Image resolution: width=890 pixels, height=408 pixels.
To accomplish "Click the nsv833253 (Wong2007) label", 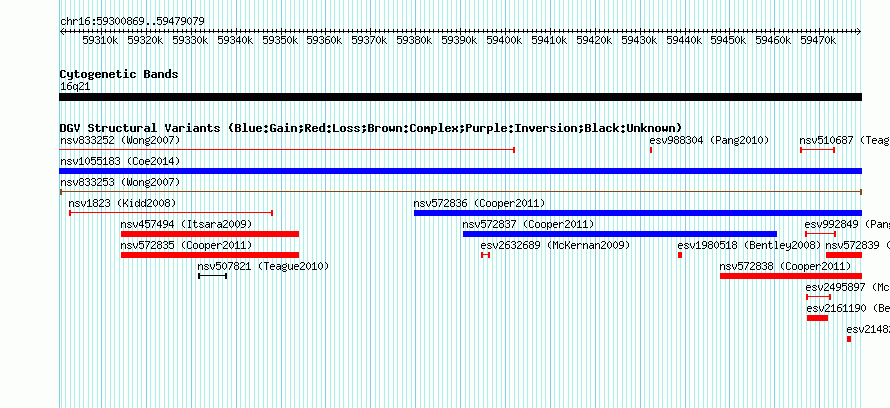I will pyautogui.click(x=120, y=183).
